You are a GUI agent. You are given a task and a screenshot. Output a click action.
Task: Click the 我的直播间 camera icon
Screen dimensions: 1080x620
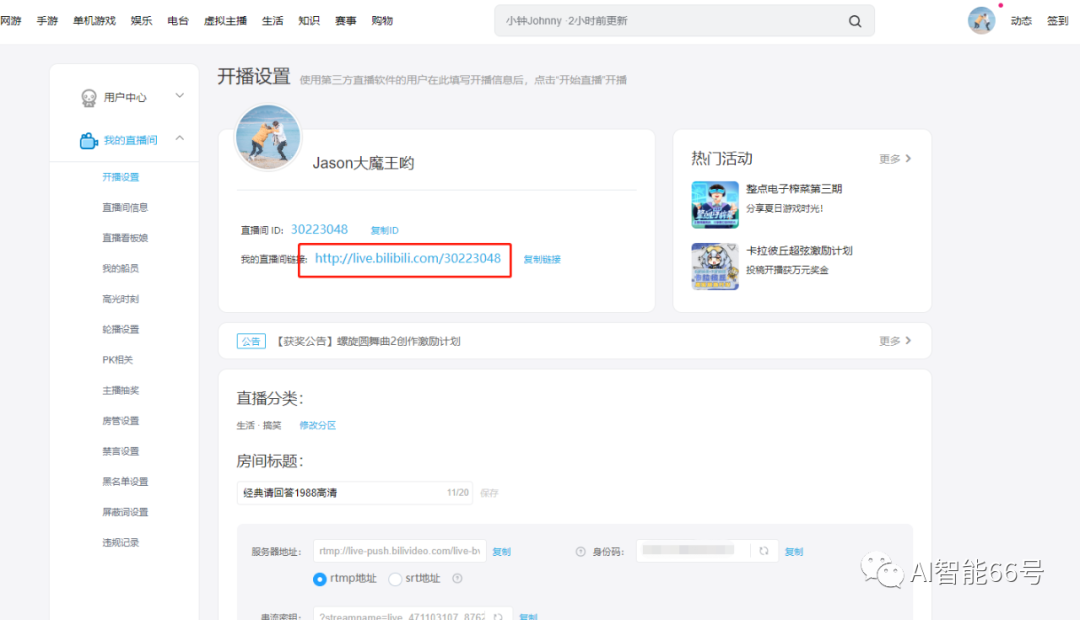pos(89,141)
